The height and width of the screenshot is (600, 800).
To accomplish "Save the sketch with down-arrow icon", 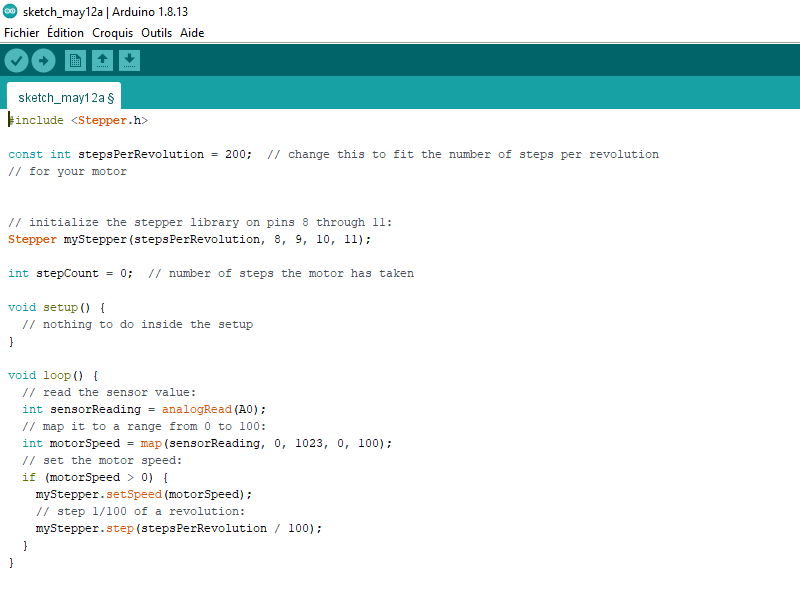I will tap(130, 61).
